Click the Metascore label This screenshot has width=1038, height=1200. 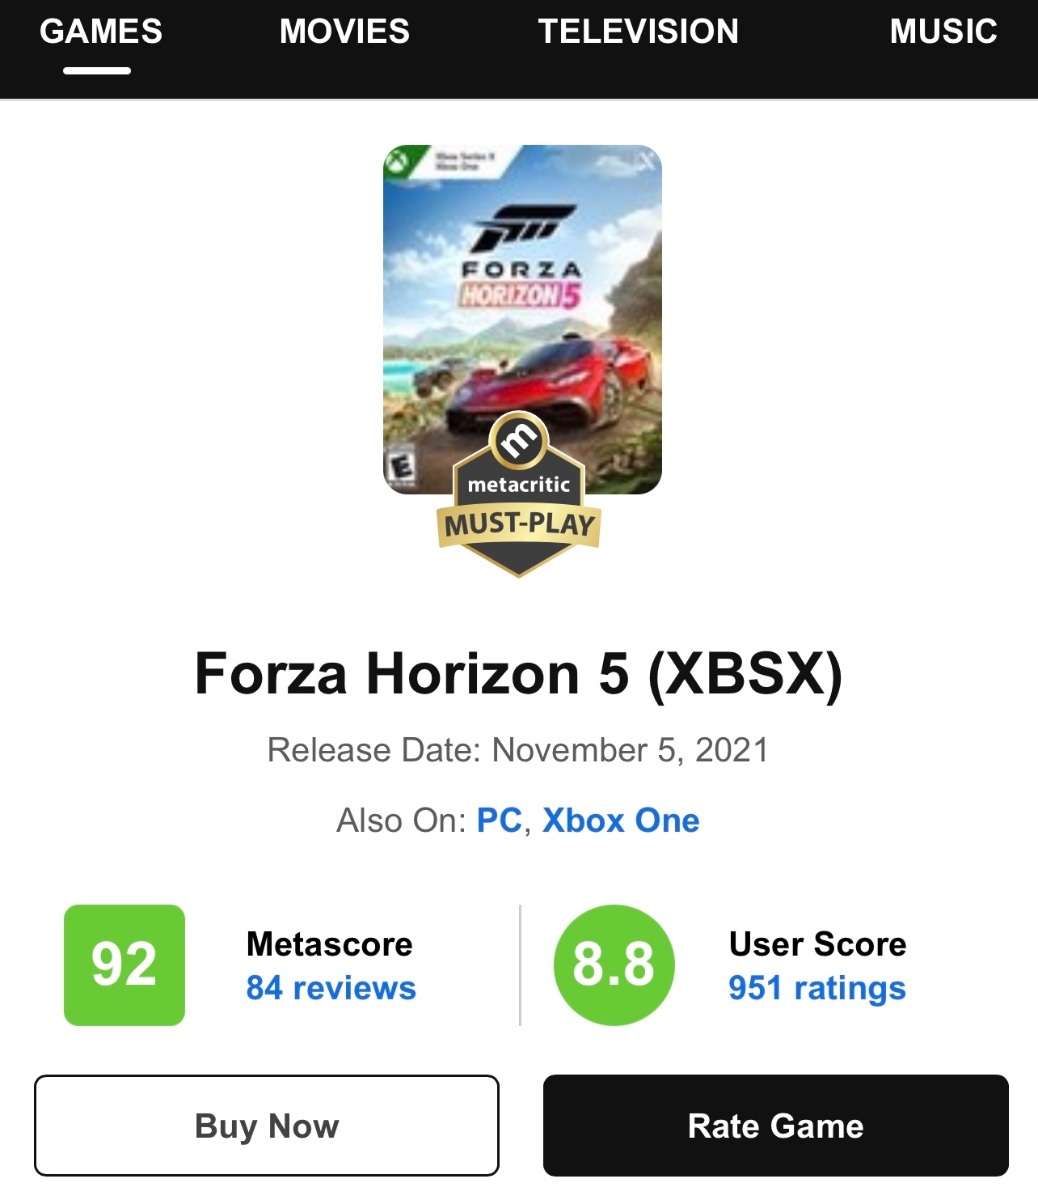(329, 944)
